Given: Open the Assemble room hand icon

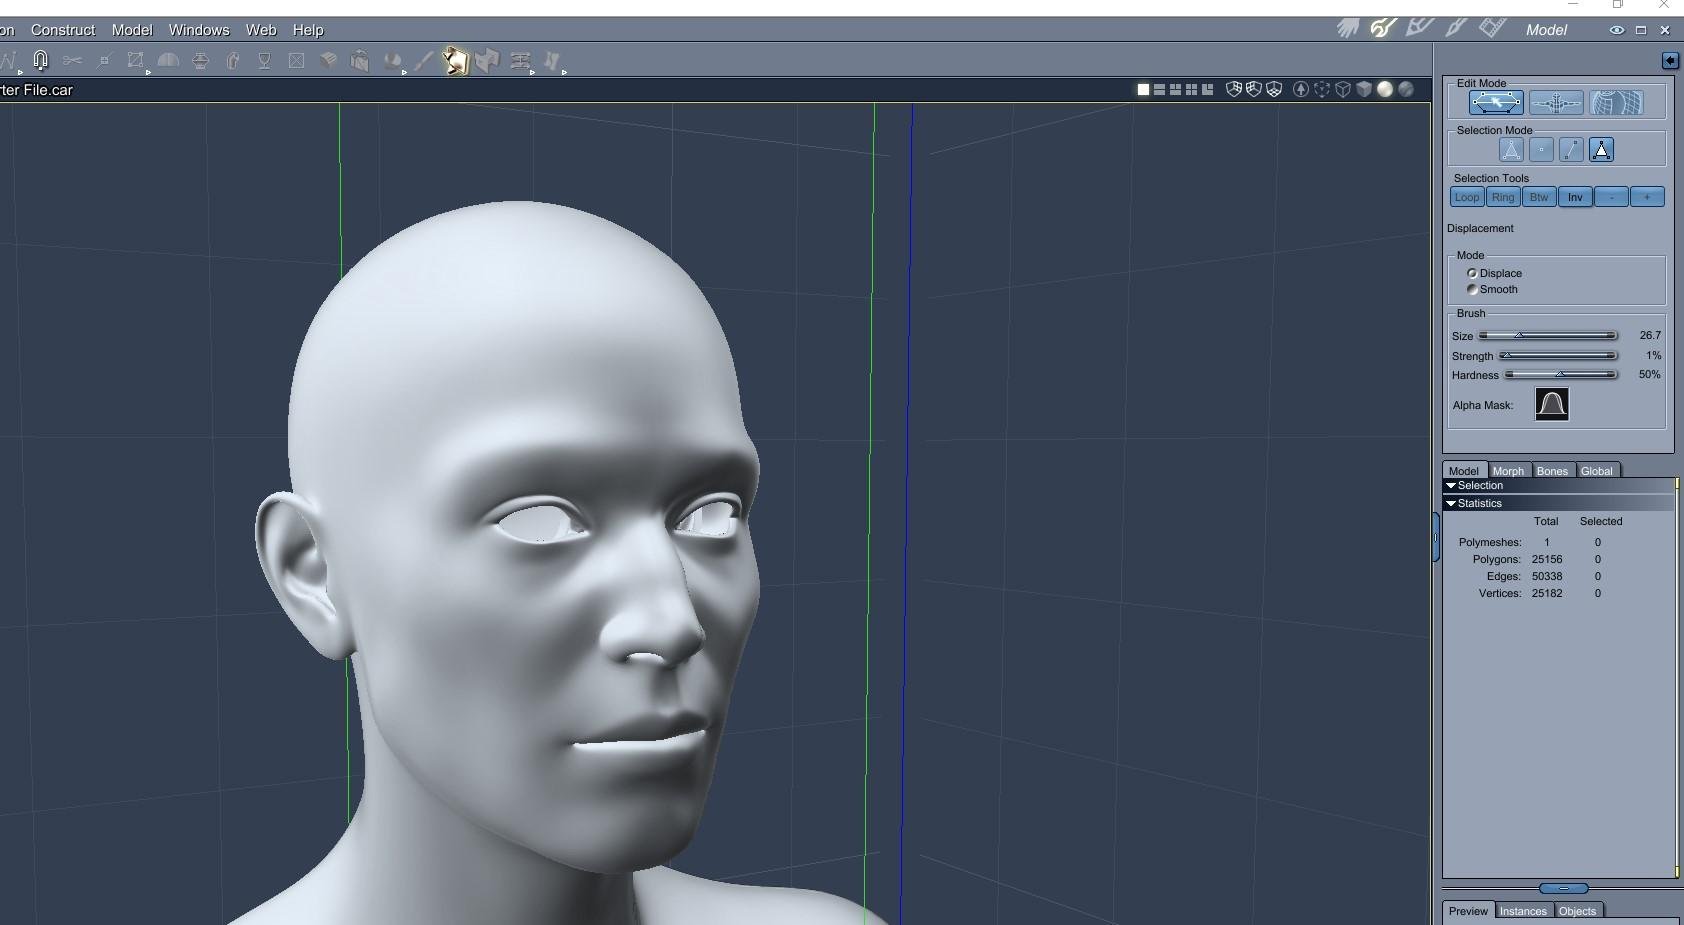Looking at the screenshot, I should [x=1347, y=29].
